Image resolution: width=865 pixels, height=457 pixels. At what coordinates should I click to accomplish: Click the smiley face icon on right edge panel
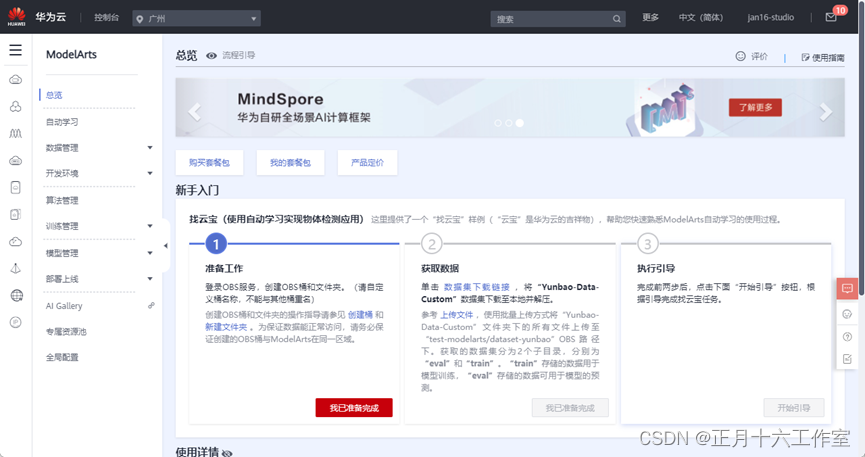click(847, 314)
